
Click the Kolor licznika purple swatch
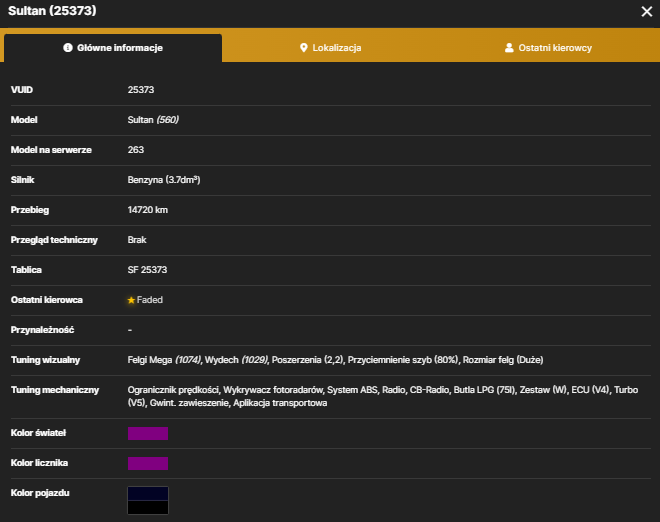[x=148, y=463]
